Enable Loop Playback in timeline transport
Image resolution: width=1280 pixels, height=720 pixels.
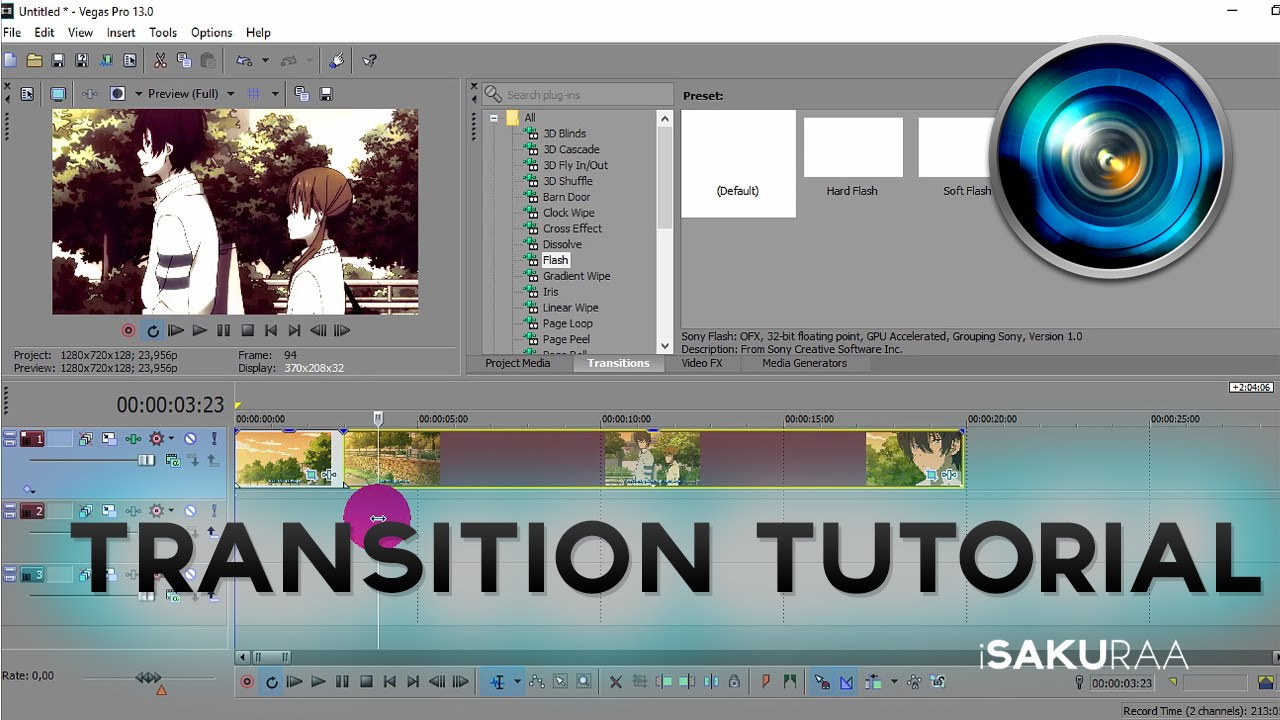coord(271,682)
